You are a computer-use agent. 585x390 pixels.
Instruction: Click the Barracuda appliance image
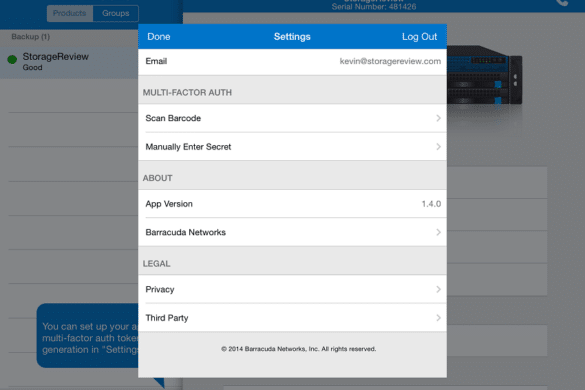click(x=484, y=75)
